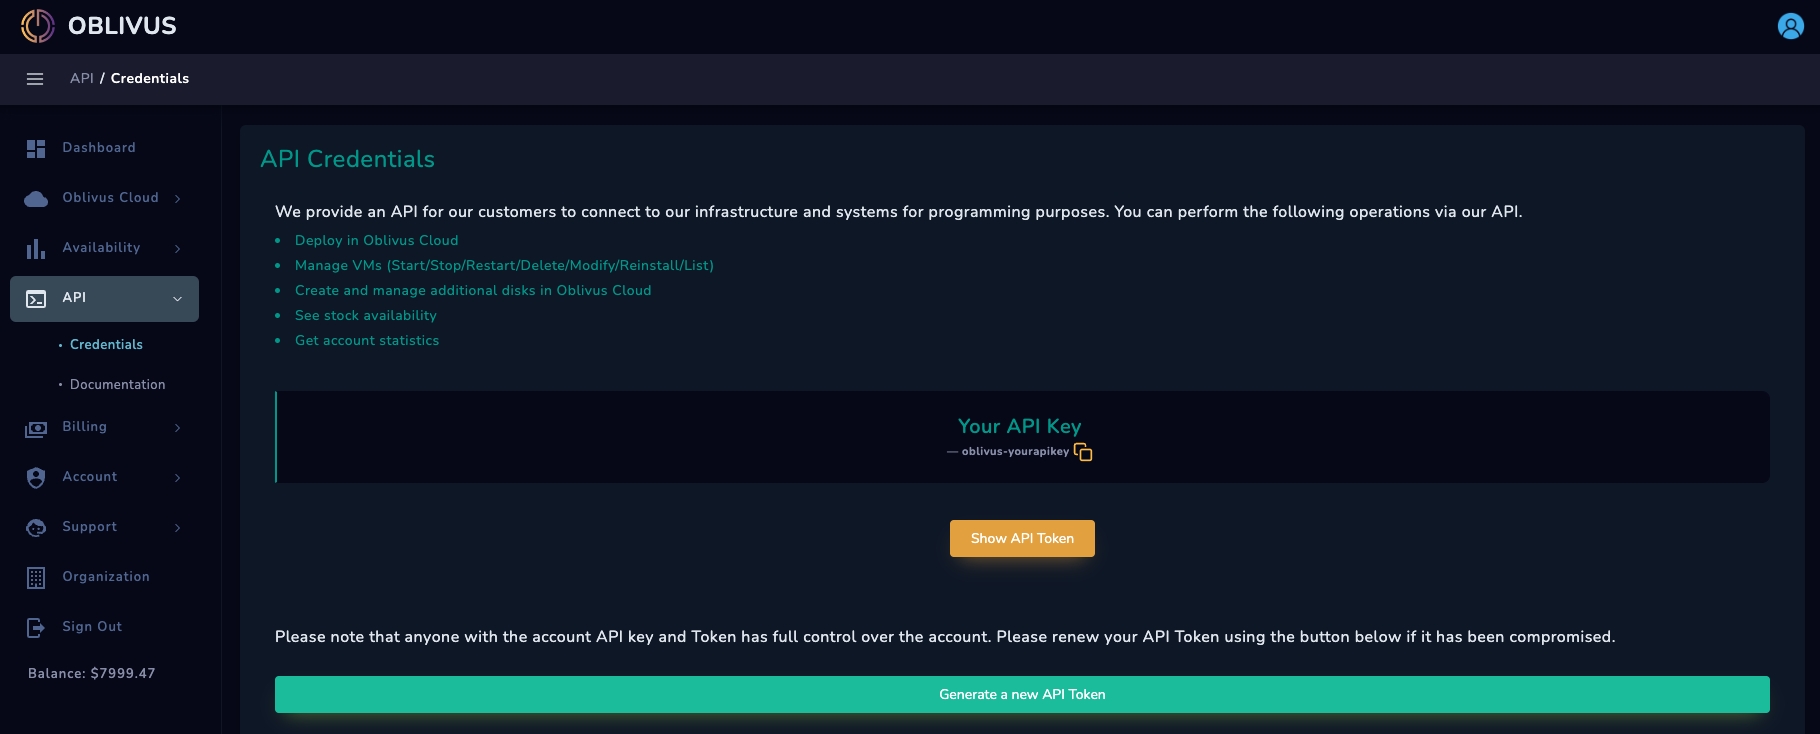Open the Organization menu item
The width and height of the screenshot is (1820, 734).
pyautogui.click(x=104, y=577)
